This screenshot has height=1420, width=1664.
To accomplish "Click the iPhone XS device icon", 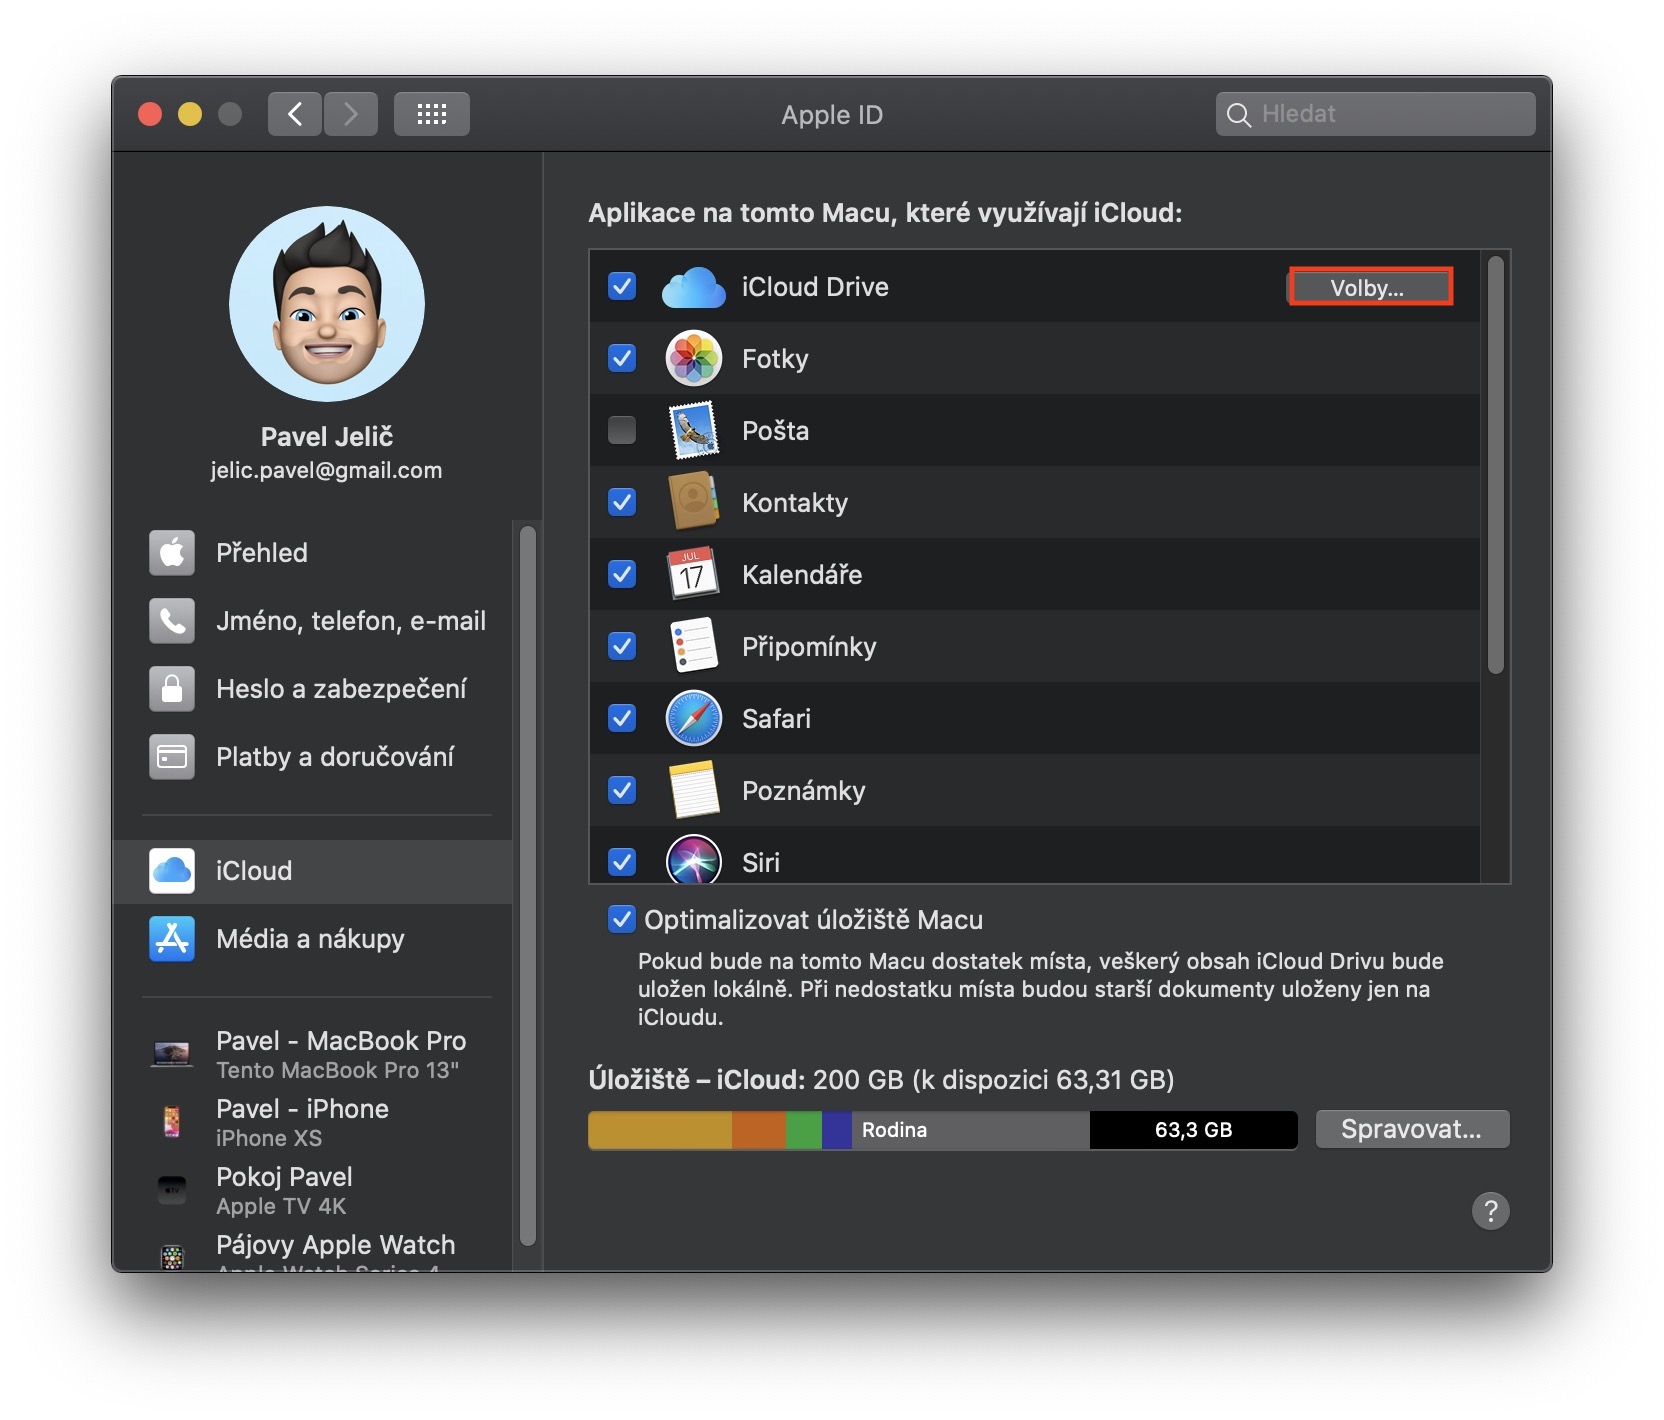I will (x=172, y=1122).
